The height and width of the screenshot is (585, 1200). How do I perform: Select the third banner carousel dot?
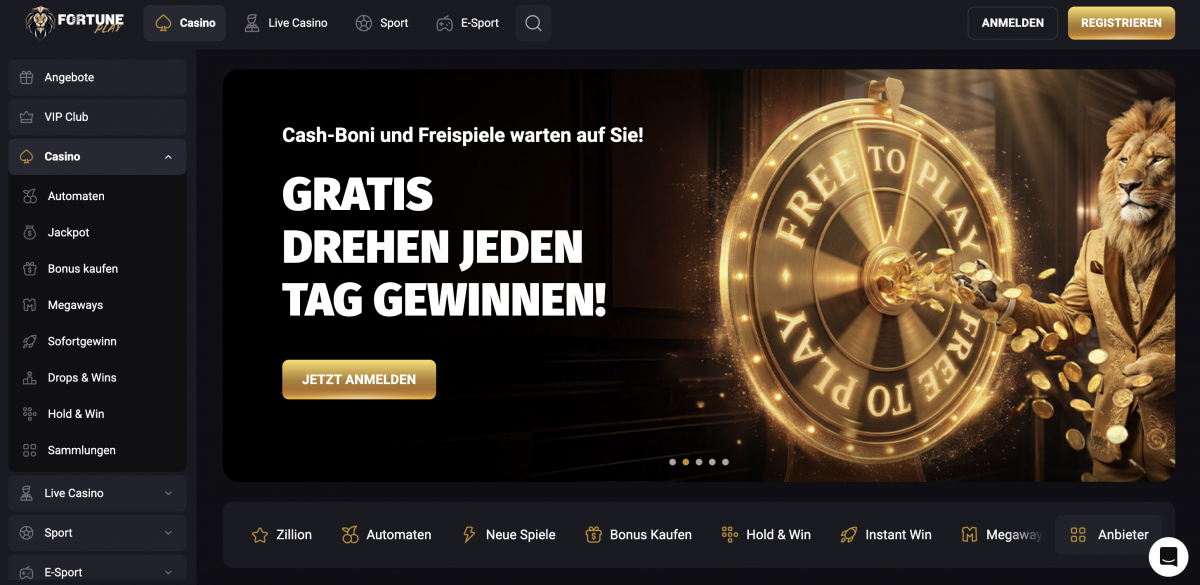pyautogui.click(x=699, y=462)
